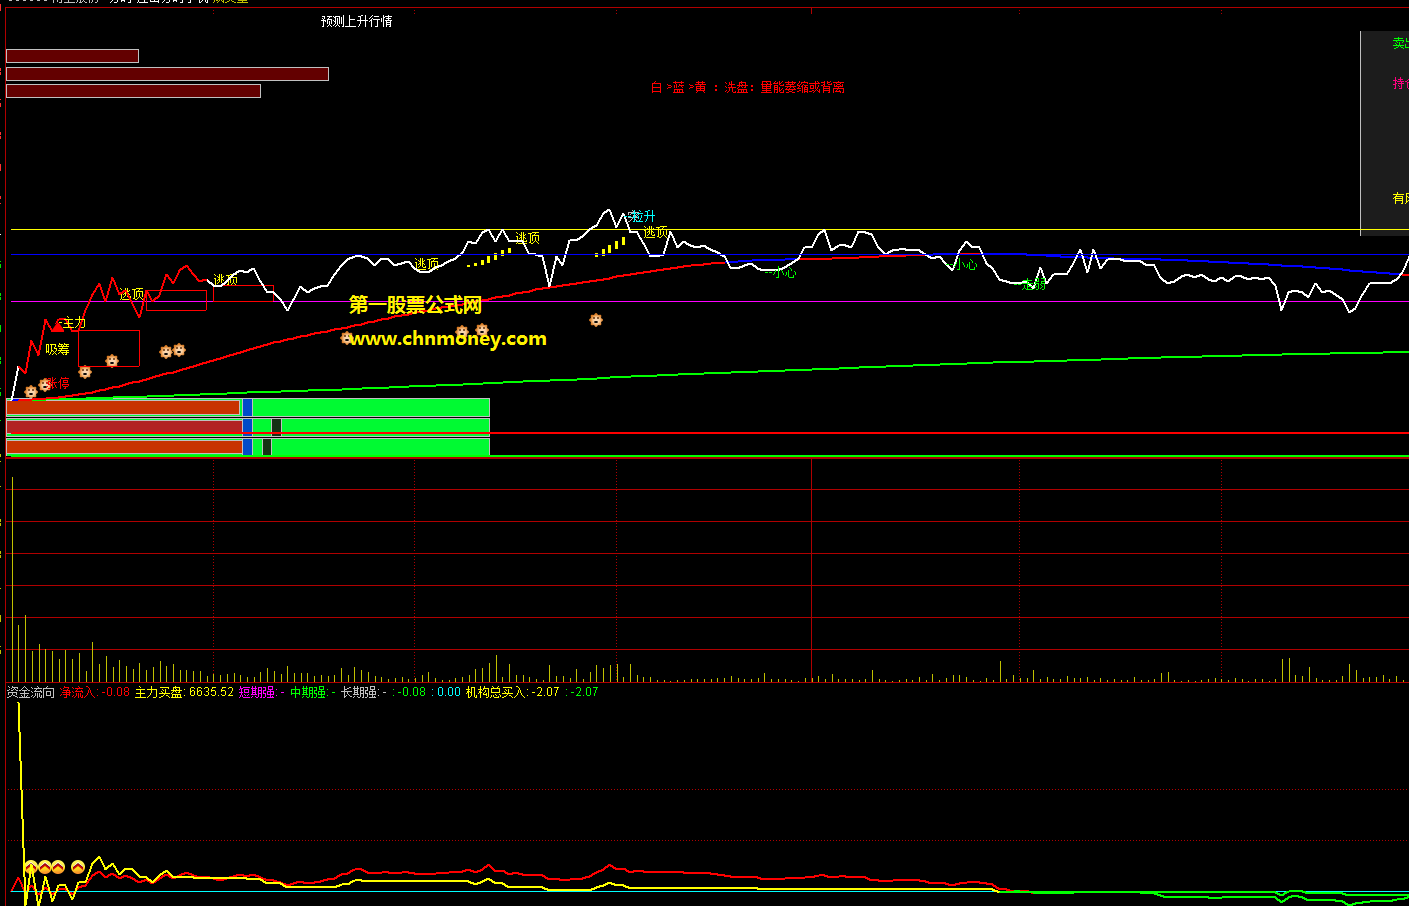Click the 主力买盘 6635.52 value
Image resolution: width=1409 pixels, height=906 pixels.
(x=184, y=692)
